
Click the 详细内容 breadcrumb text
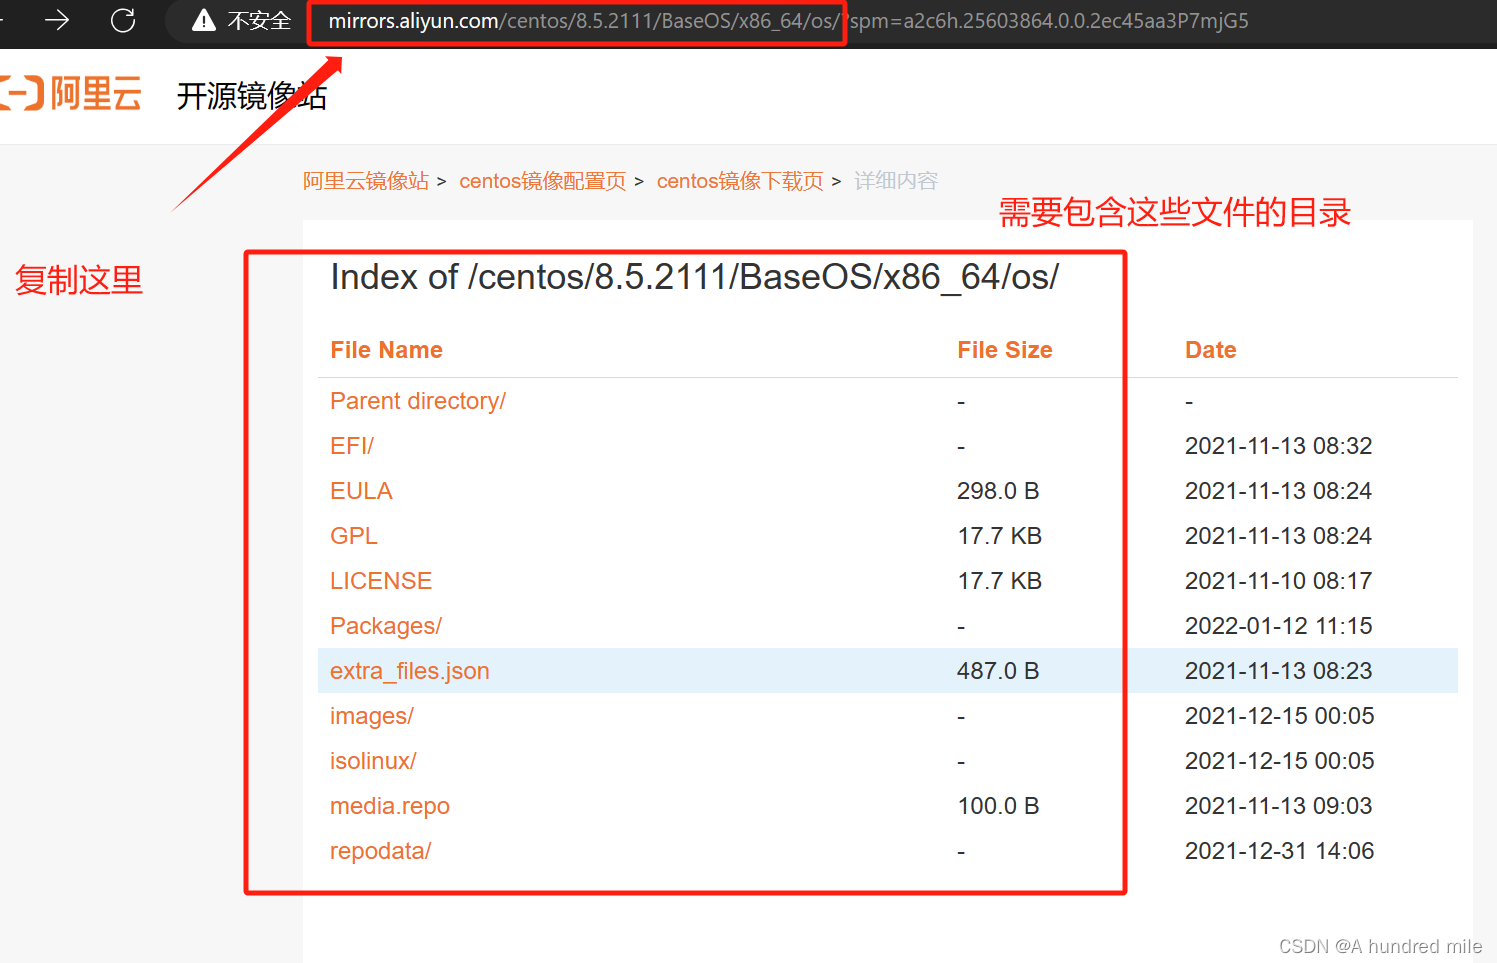[x=896, y=181]
